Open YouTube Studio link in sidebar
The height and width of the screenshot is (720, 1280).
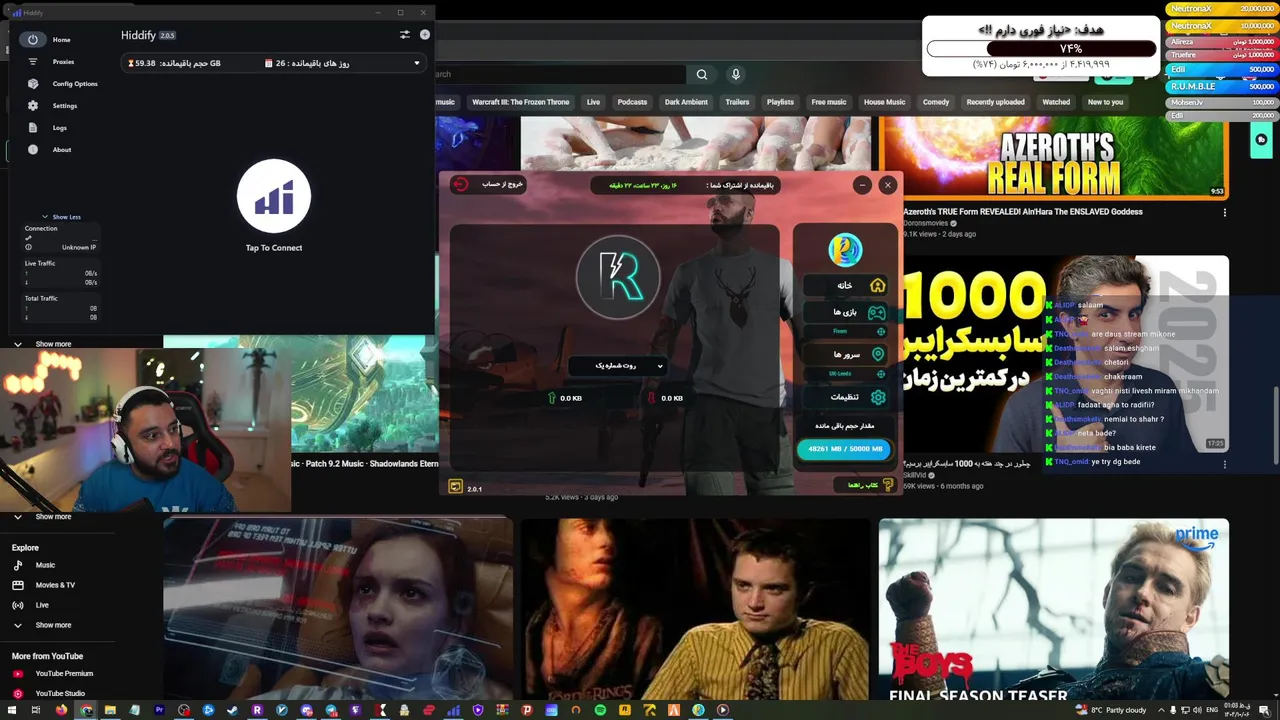(60, 693)
